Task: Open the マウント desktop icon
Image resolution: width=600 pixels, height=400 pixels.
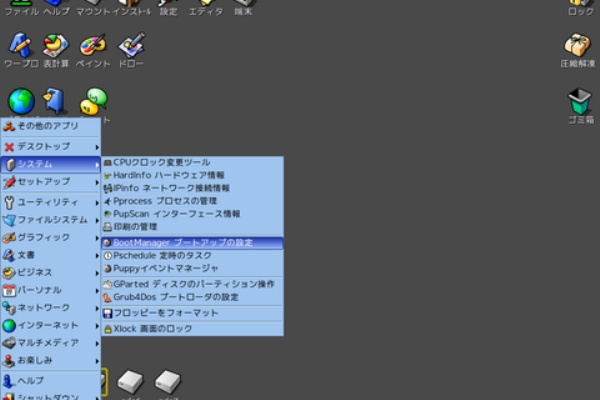Action: (93, 6)
